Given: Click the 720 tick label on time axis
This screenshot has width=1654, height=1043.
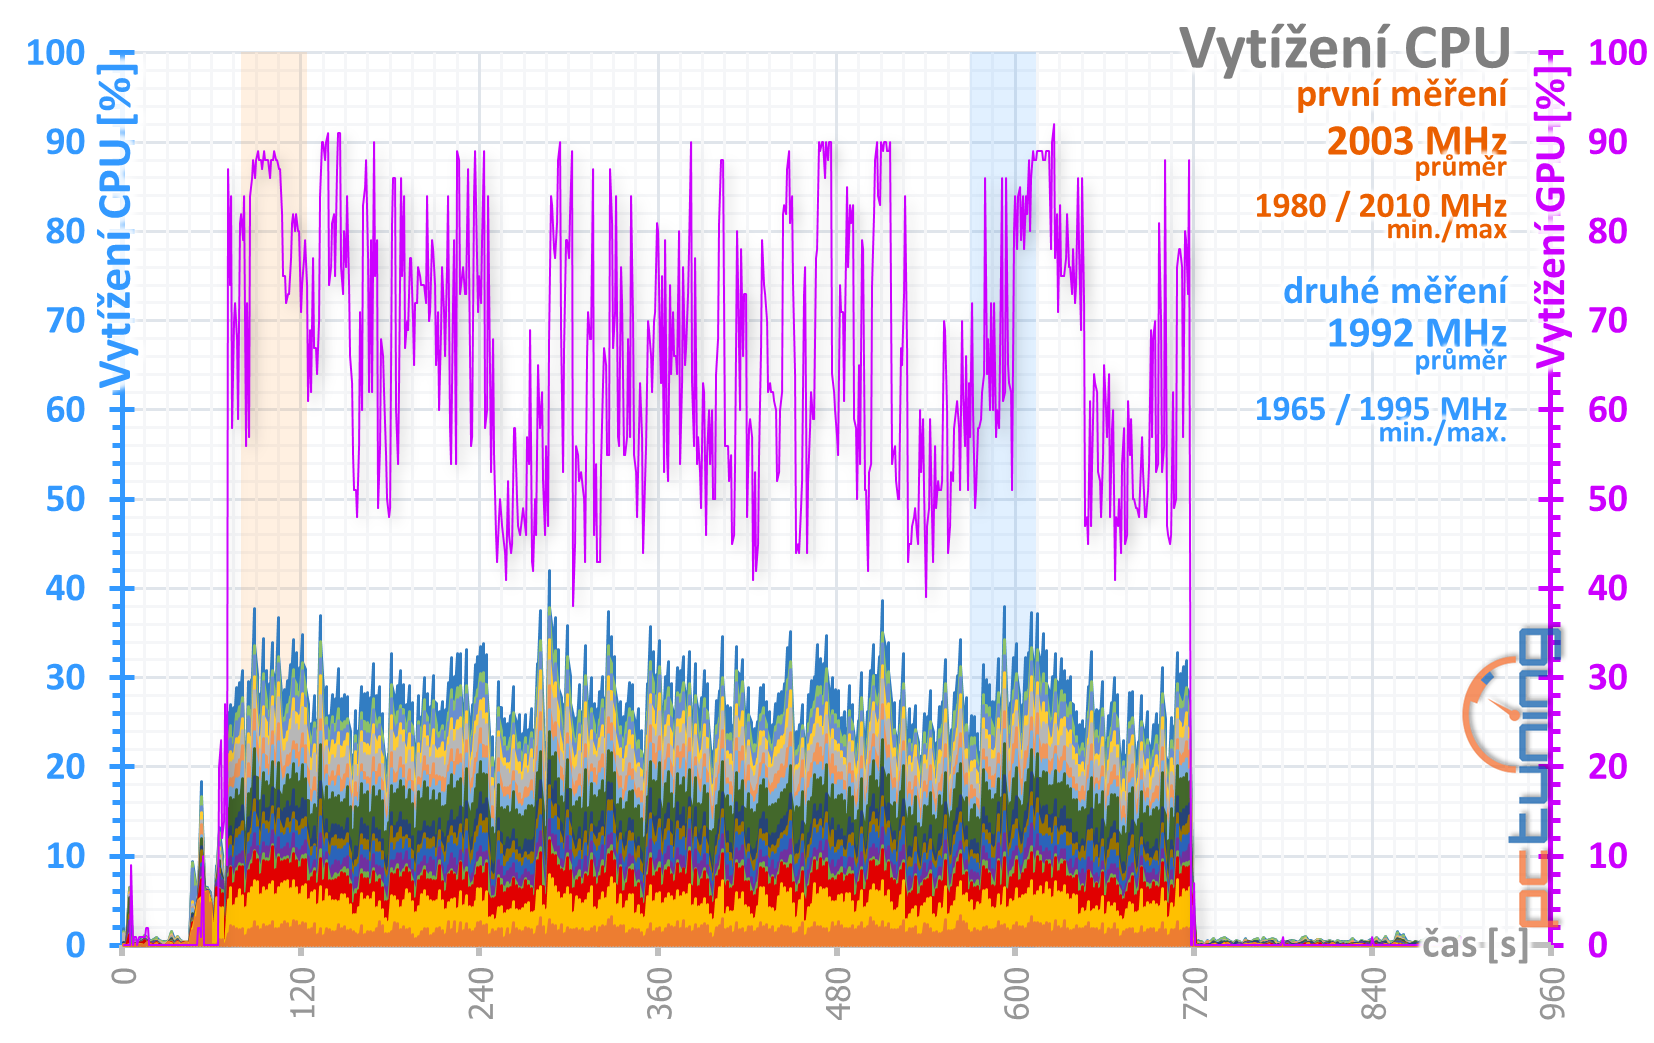Looking at the screenshot, I should (1195, 992).
